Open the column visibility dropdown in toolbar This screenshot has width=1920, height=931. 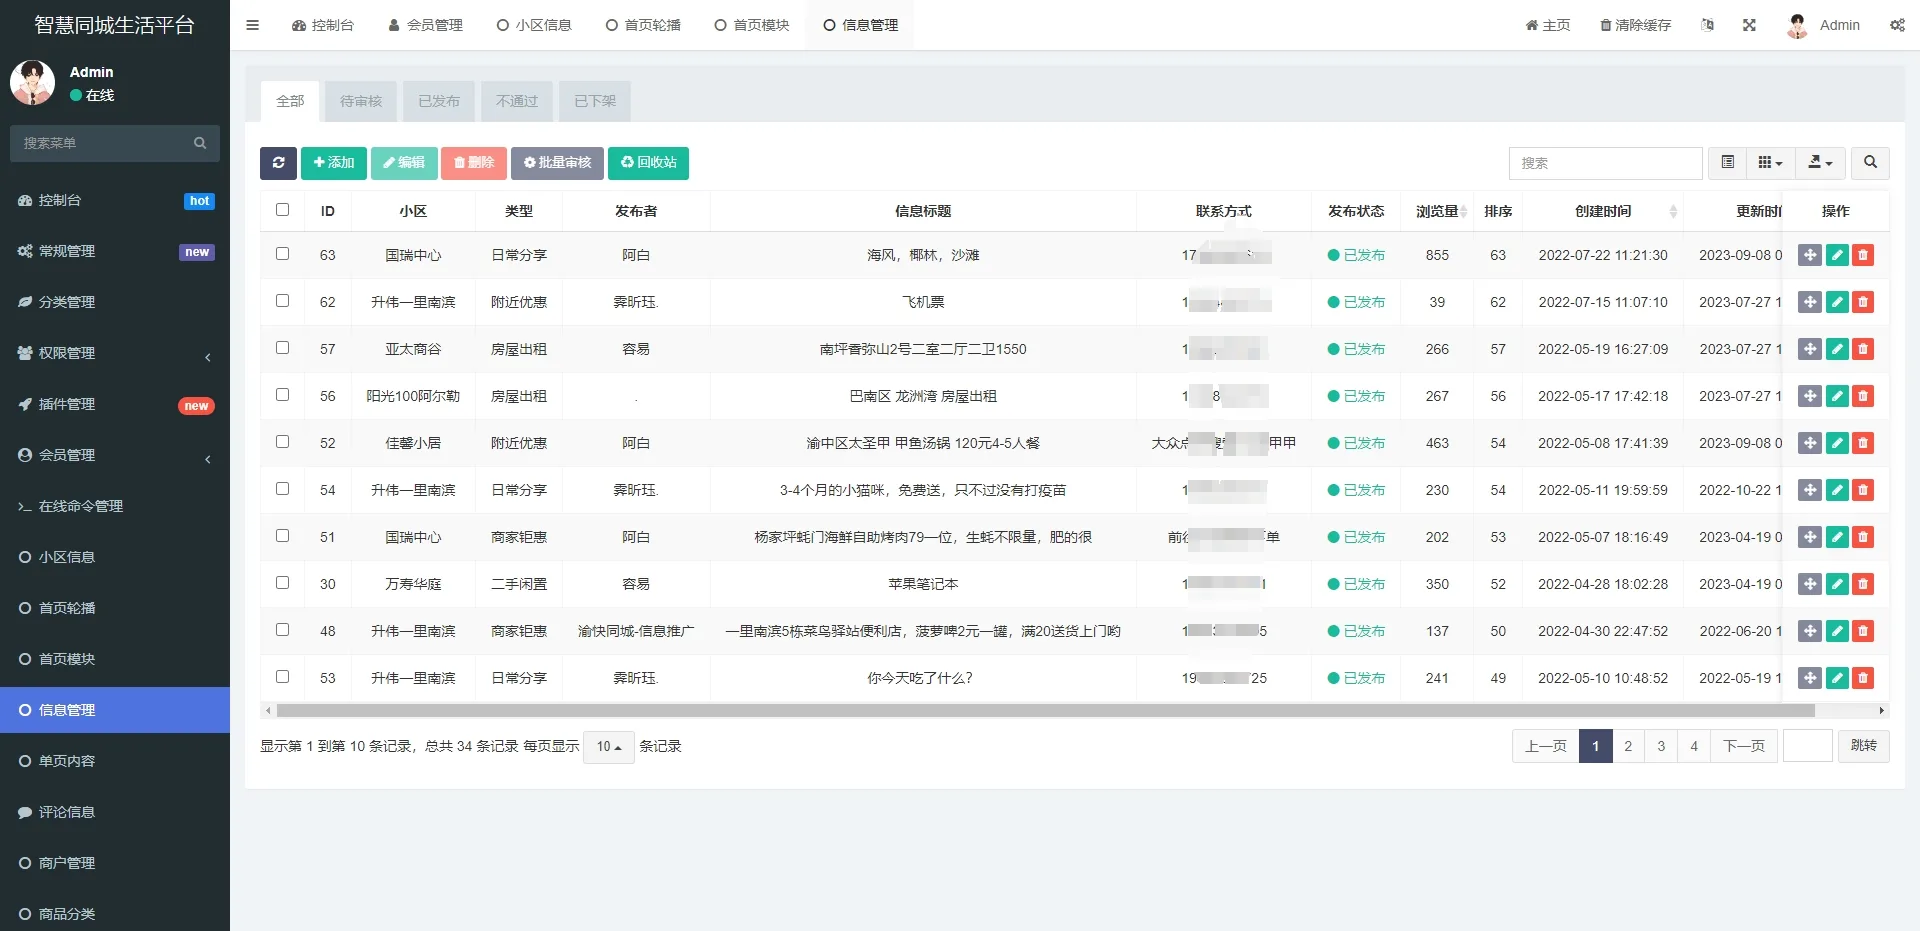coord(1770,163)
